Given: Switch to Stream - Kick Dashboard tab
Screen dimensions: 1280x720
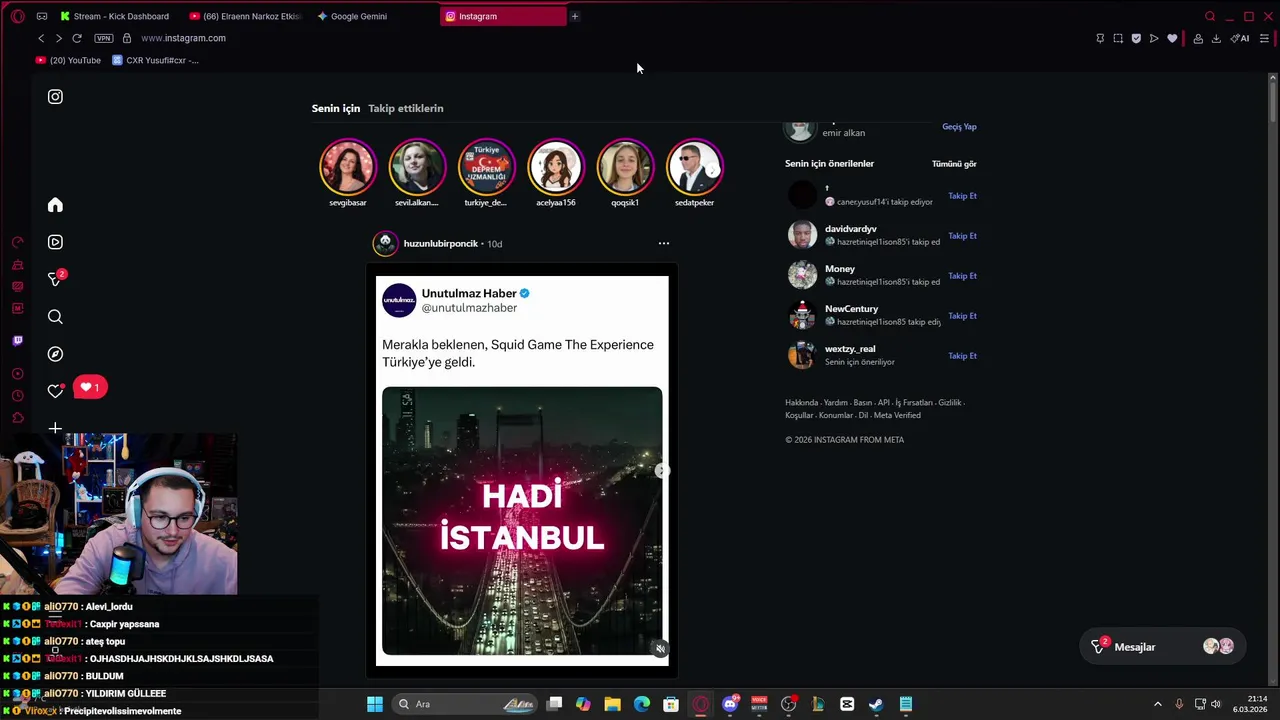Looking at the screenshot, I should pos(114,16).
